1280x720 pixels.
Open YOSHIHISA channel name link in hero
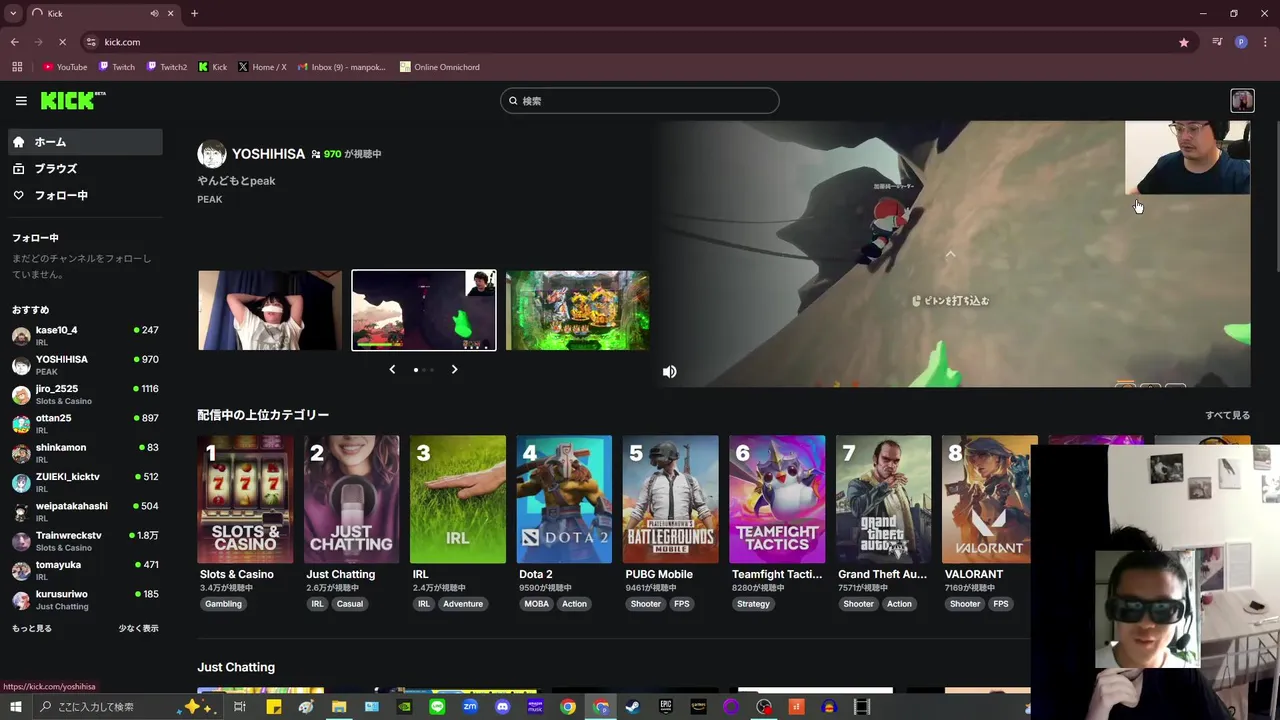(268, 154)
